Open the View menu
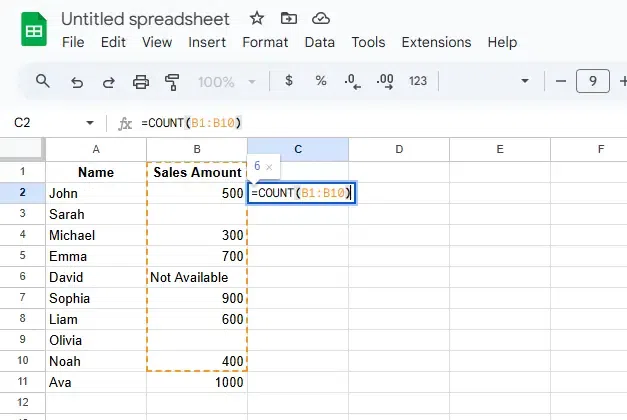The width and height of the screenshot is (627, 420). pyautogui.click(x=157, y=42)
